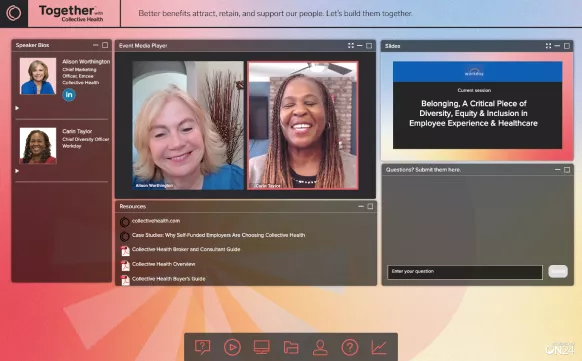Open the Case Studies Self-Funded Employers link
This screenshot has width=582, height=361.
(218, 235)
